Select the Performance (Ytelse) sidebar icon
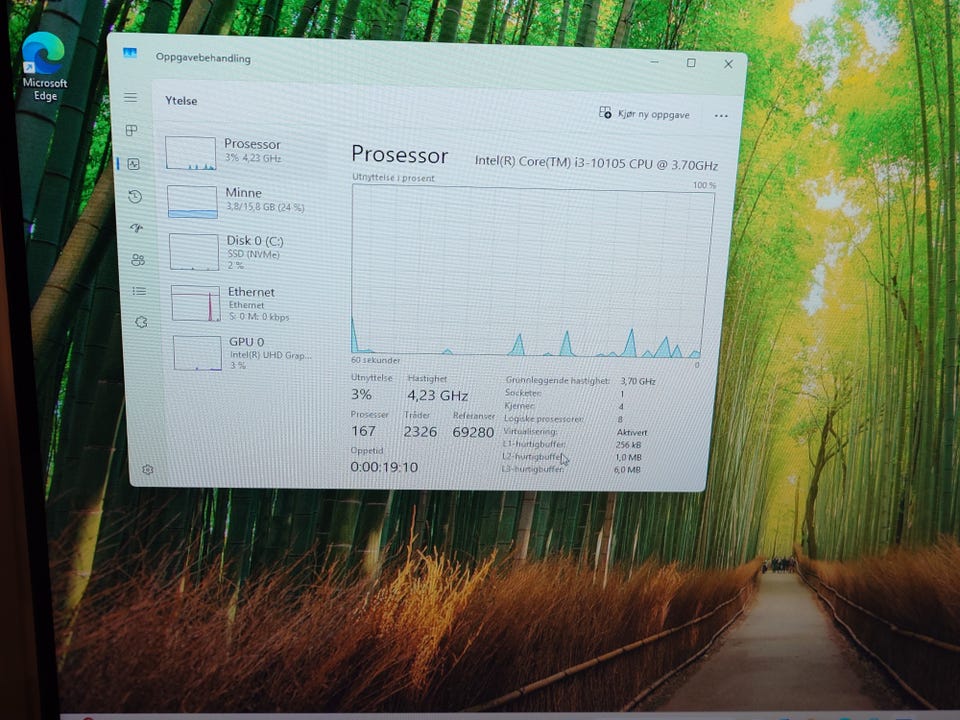960x720 pixels. point(133,163)
